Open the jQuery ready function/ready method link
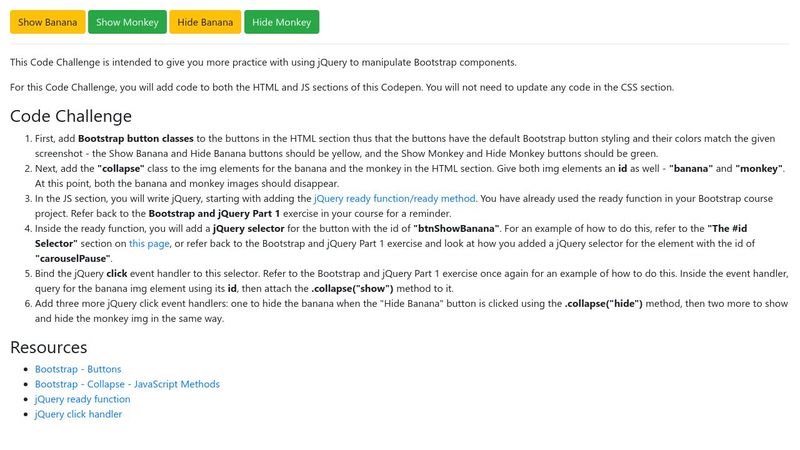Screen dimensions: 800x450 coord(395,199)
